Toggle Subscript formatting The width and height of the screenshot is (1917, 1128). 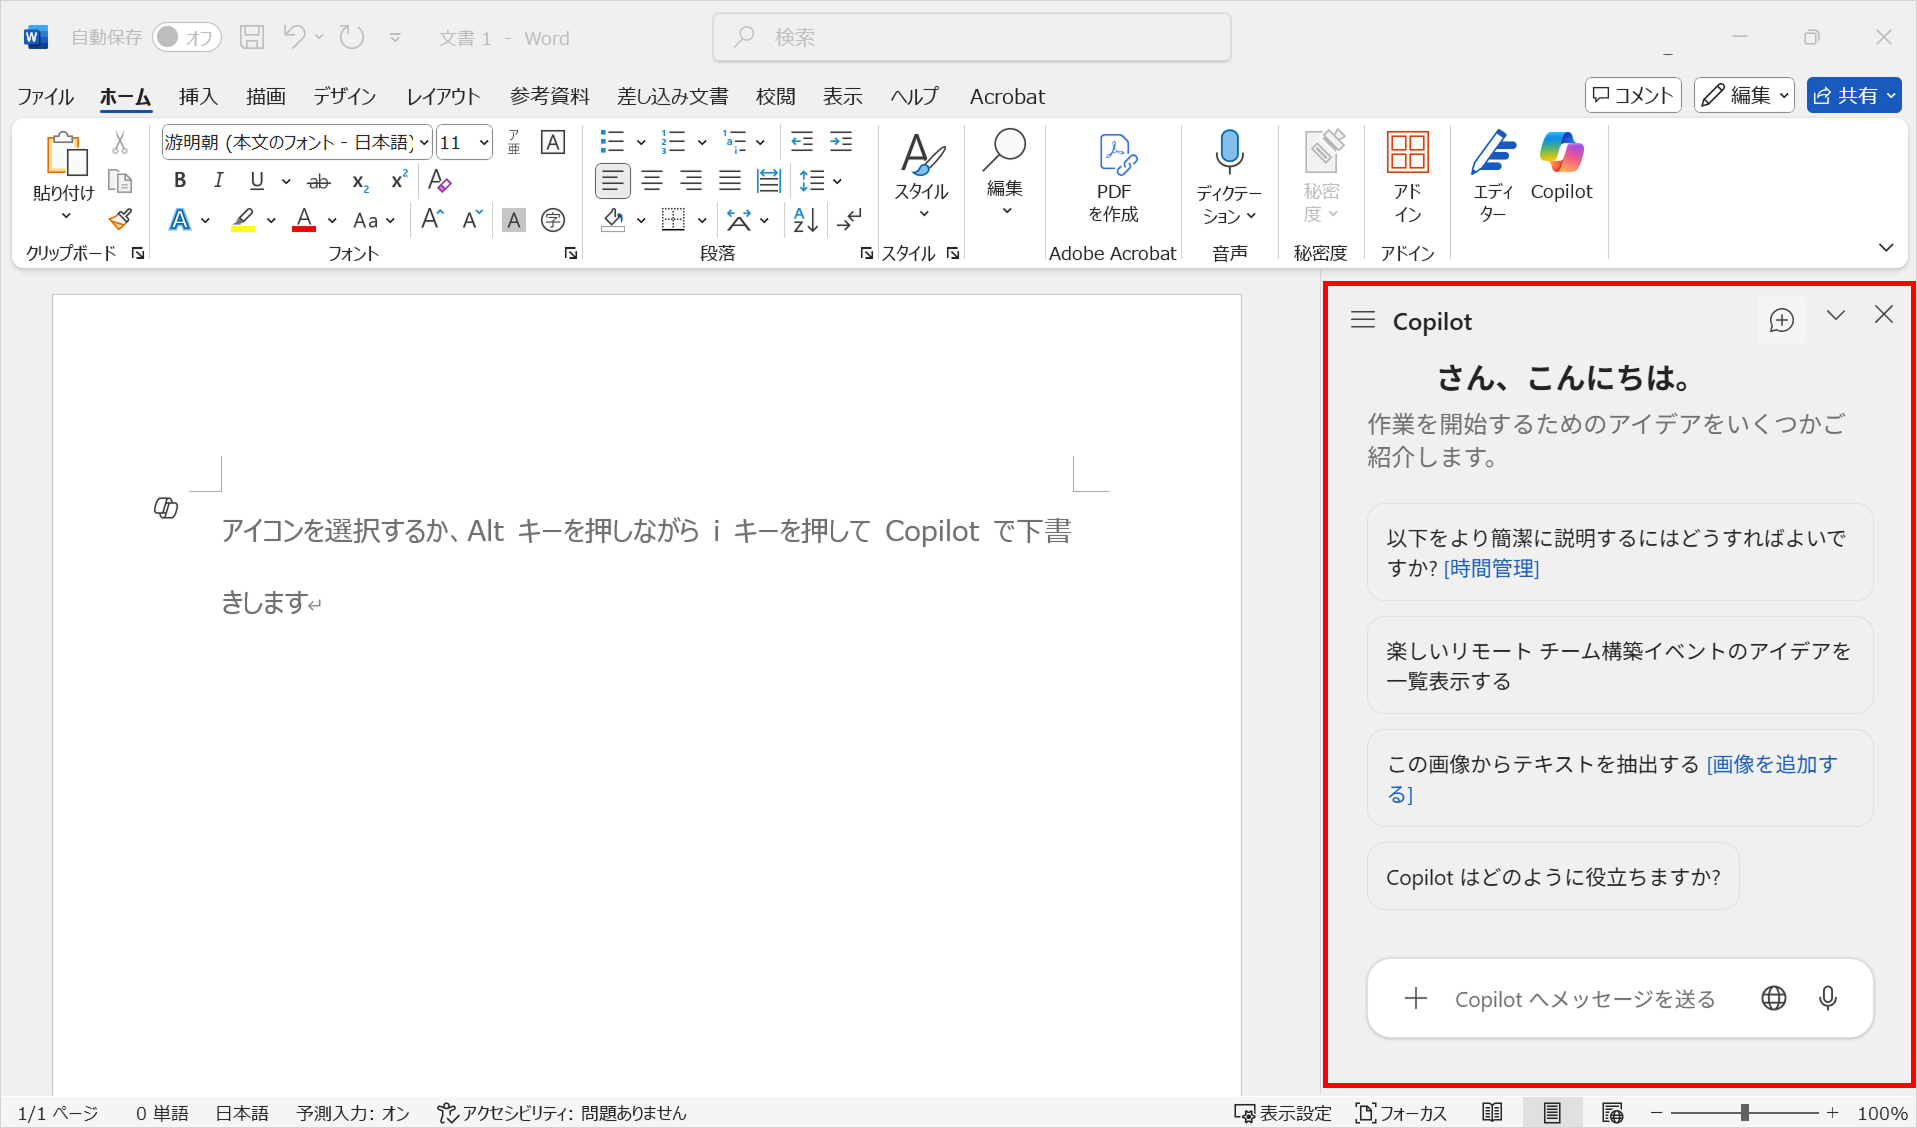[x=360, y=181]
